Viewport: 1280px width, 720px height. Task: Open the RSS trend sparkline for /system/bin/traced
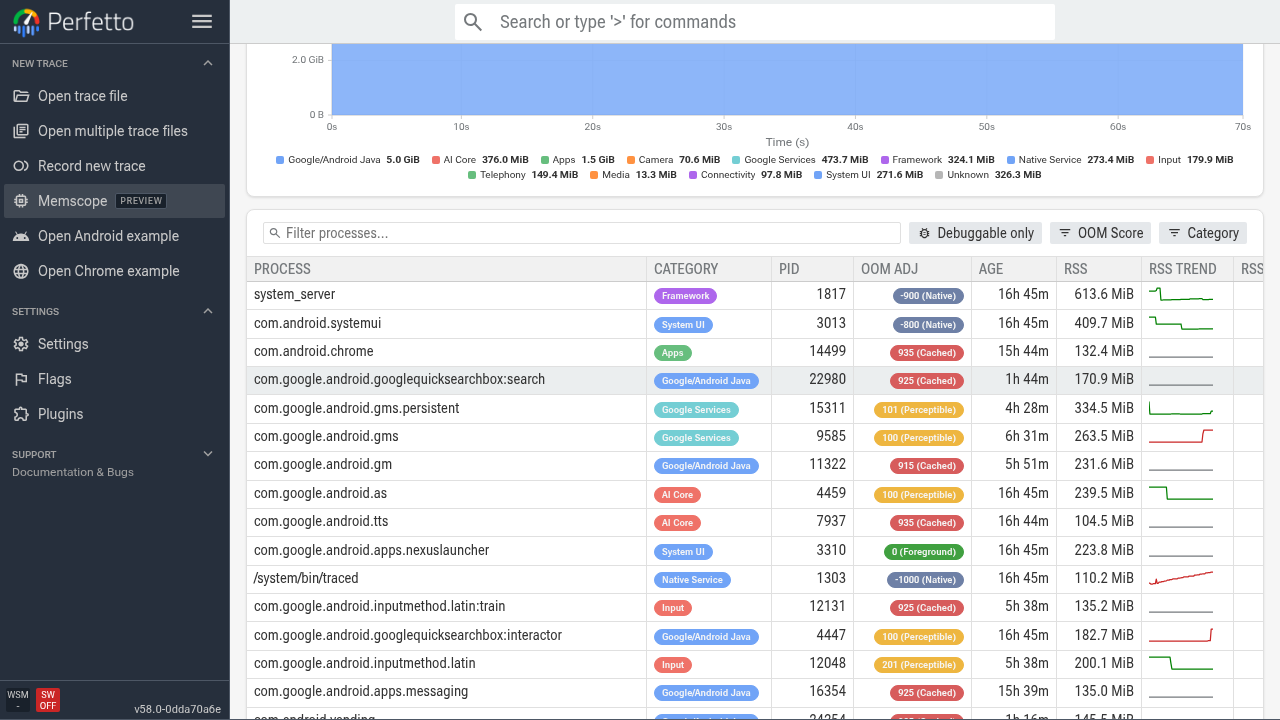(x=1181, y=579)
